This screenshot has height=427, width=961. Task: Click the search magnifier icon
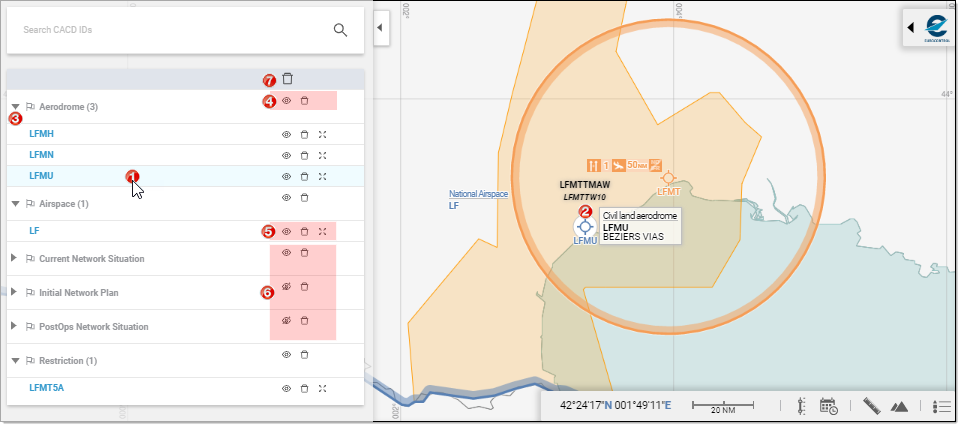(x=340, y=30)
